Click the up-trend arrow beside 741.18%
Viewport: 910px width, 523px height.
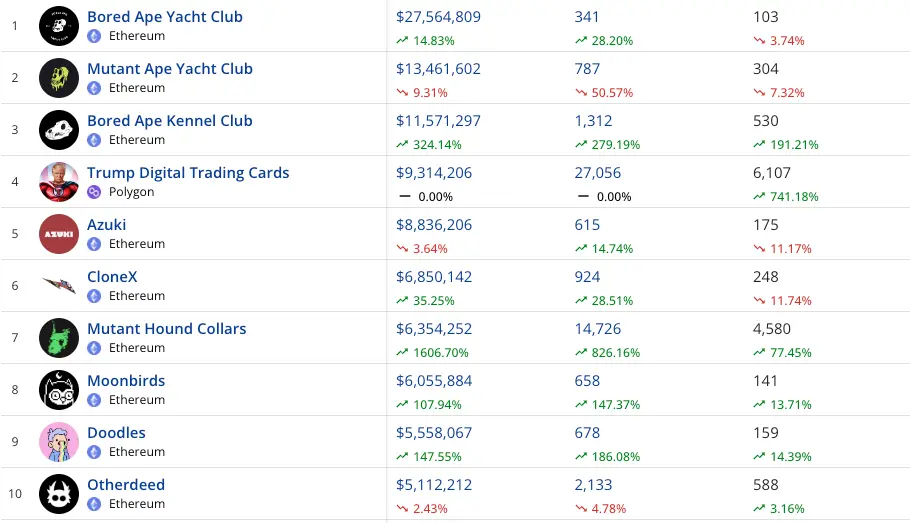[x=759, y=196]
